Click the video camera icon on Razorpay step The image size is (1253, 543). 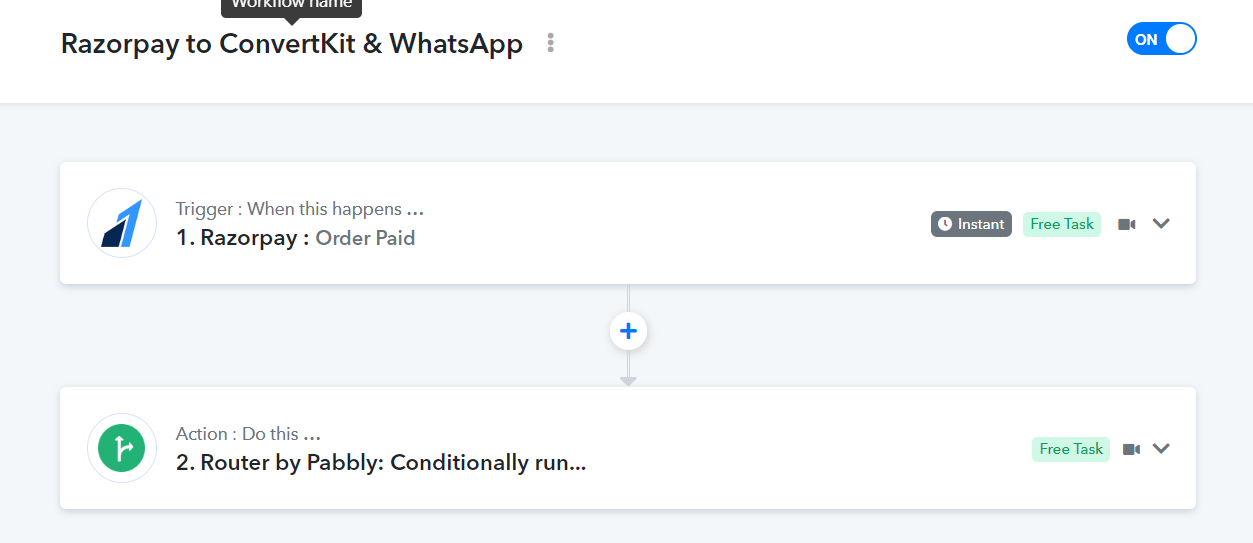pyautogui.click(x=1126, y=224)
